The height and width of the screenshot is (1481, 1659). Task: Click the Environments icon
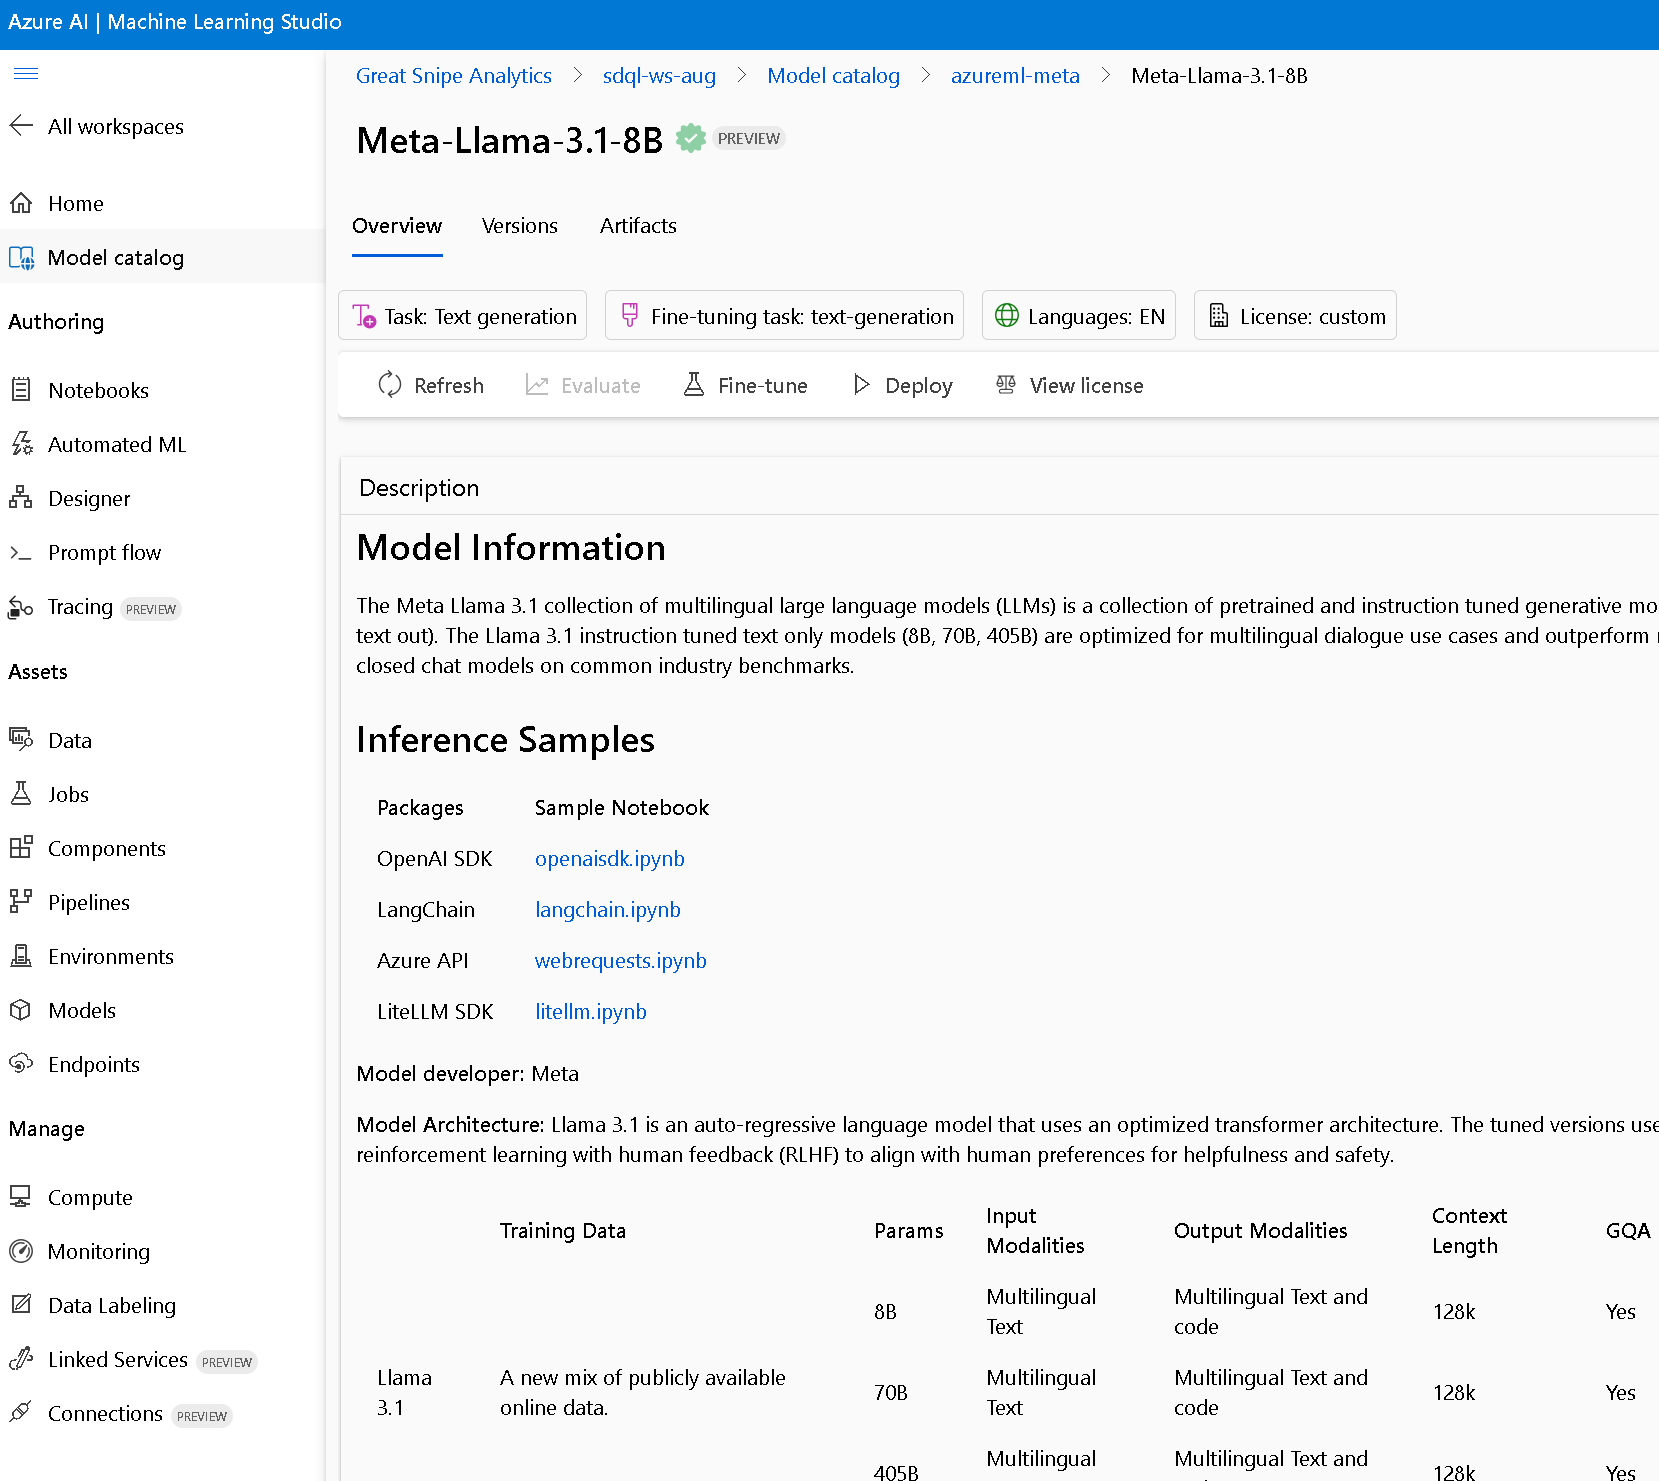(21, 955)
